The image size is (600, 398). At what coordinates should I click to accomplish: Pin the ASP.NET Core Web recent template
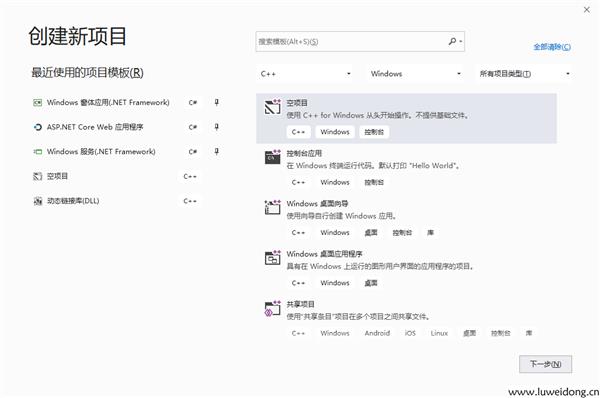click(217, 127)
